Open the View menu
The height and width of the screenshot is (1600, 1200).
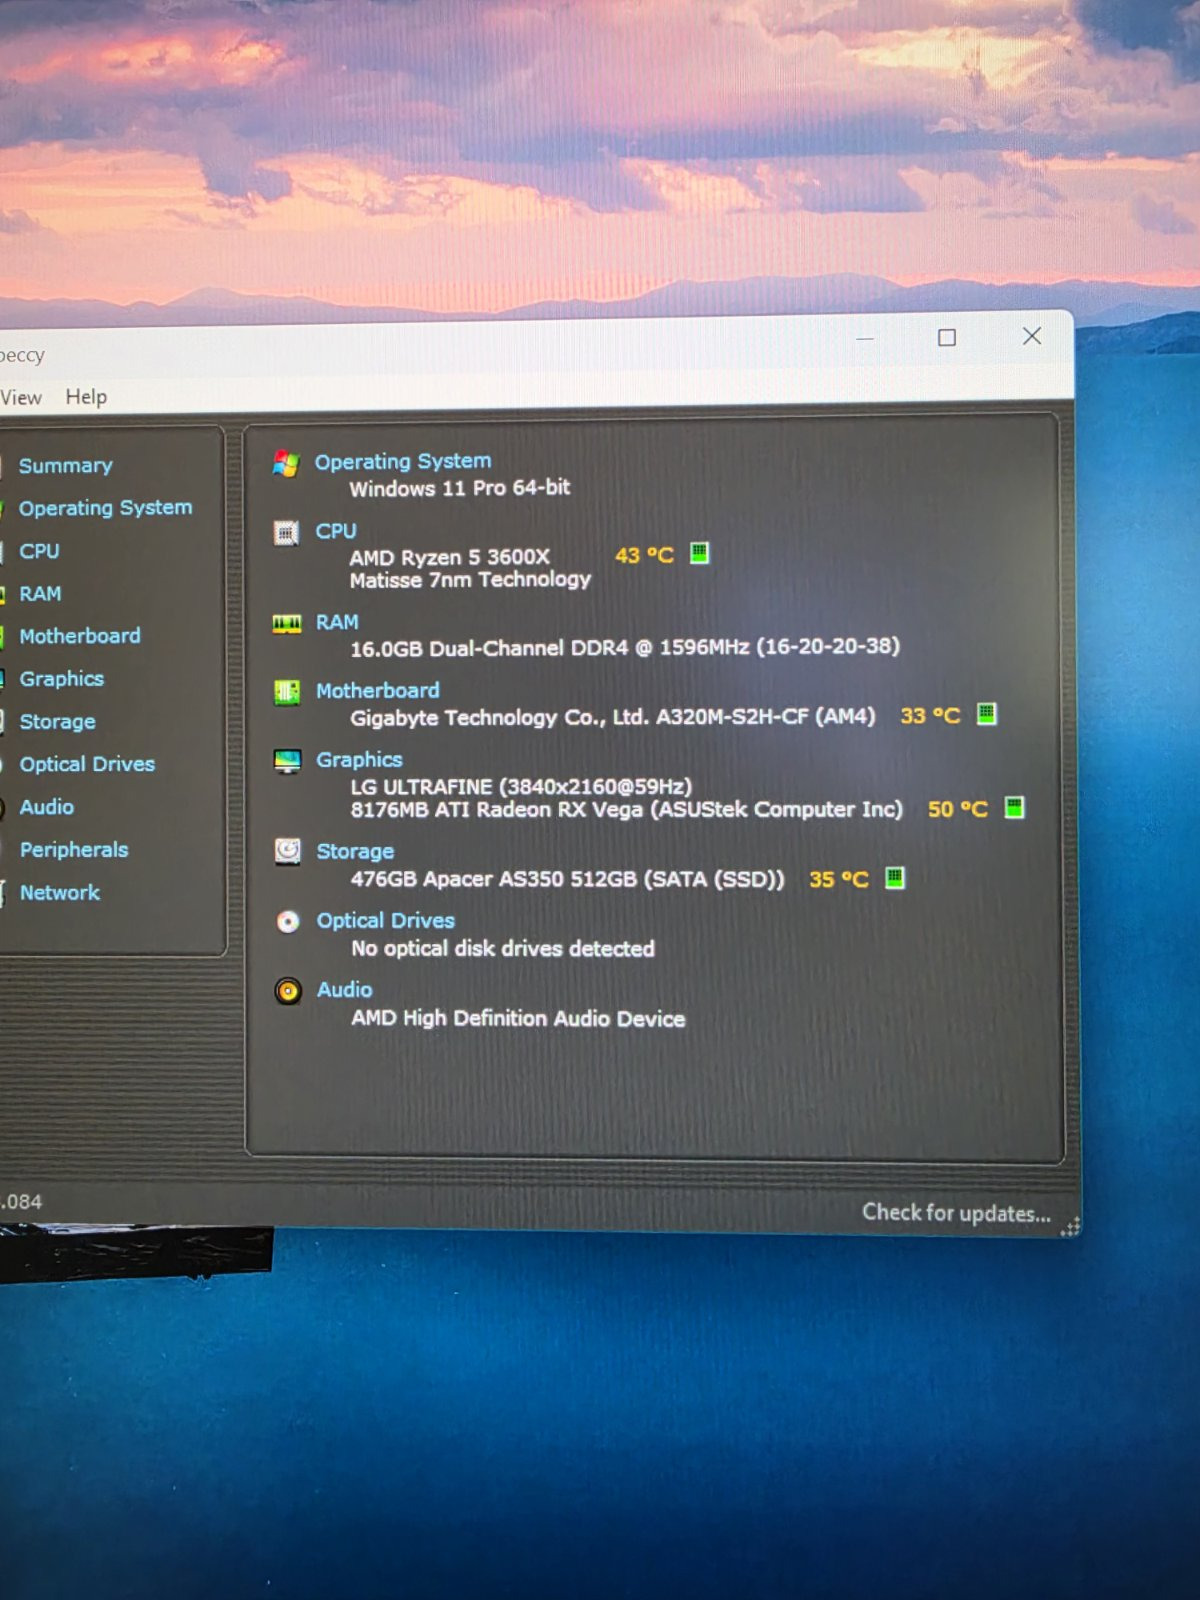pos(21,397)
